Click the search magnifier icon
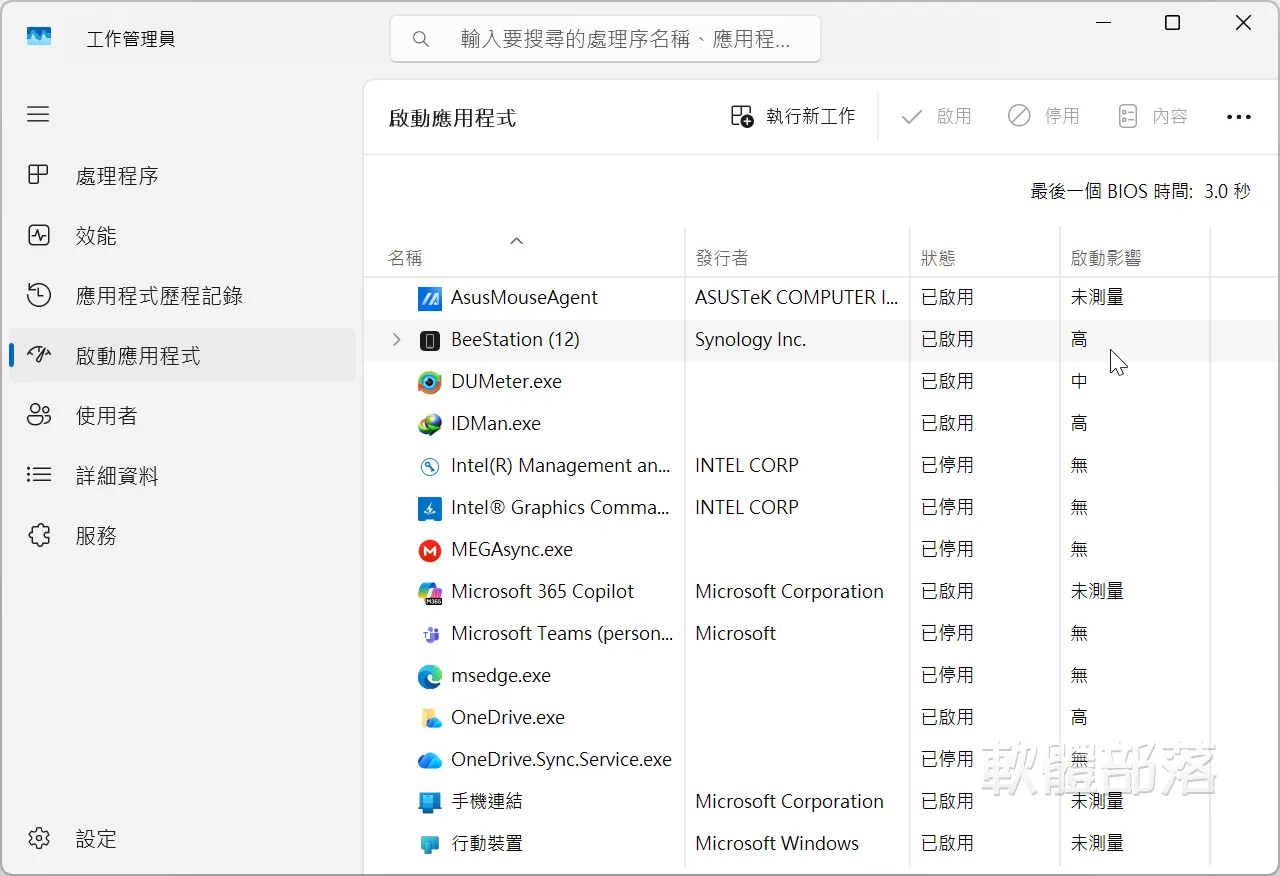Viewport: 1280px width, 876px height. pyautogui.click(x=421, y=39)
